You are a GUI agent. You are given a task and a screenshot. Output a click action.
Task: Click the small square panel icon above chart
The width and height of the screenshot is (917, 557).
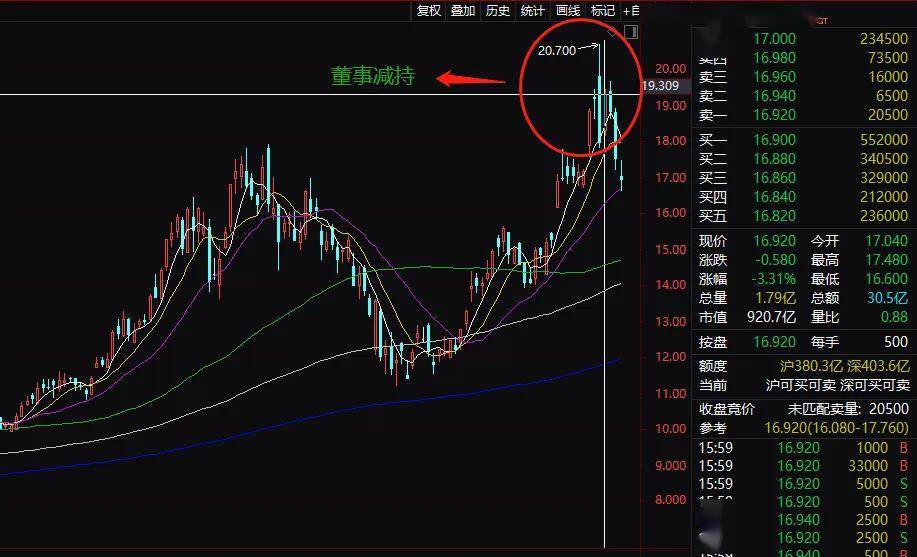(x=630, y=32)
